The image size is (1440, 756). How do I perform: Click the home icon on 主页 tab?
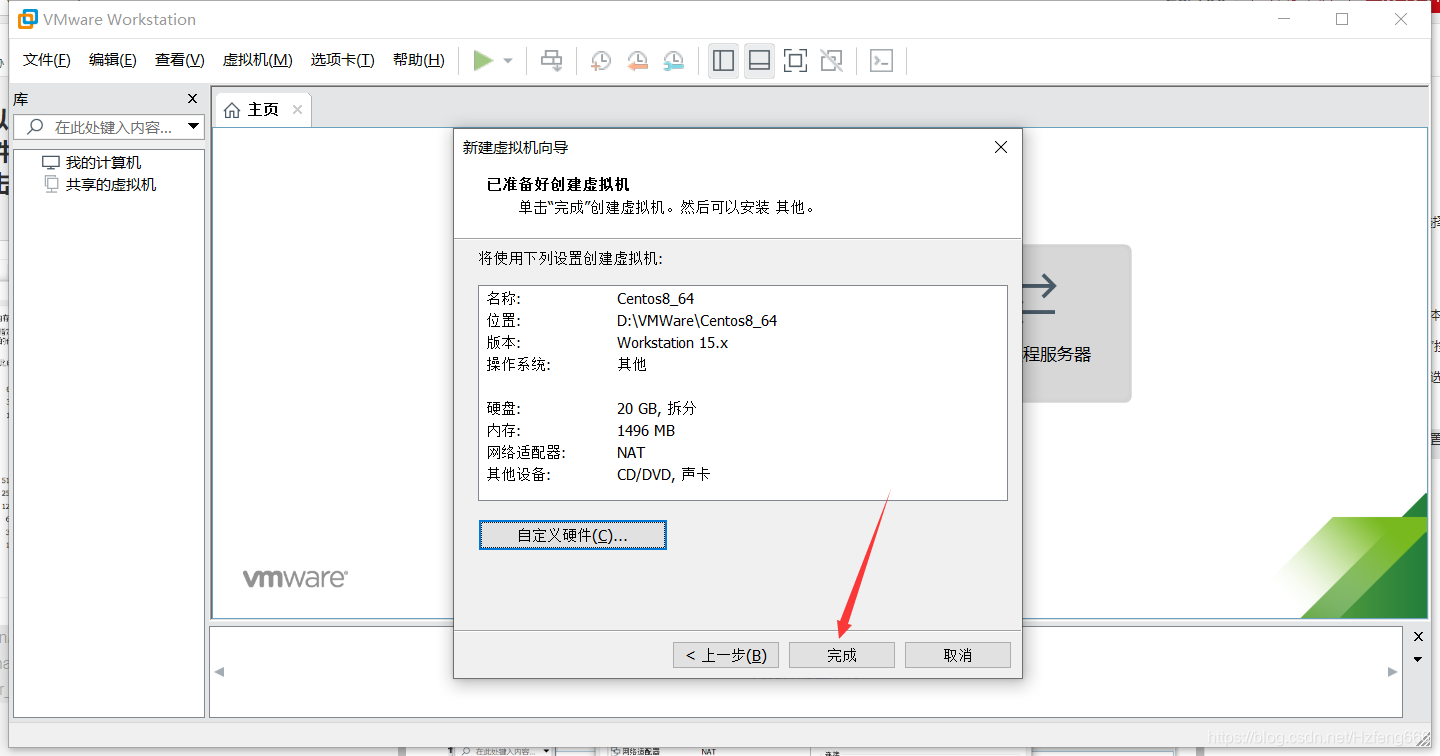point(232,110)
